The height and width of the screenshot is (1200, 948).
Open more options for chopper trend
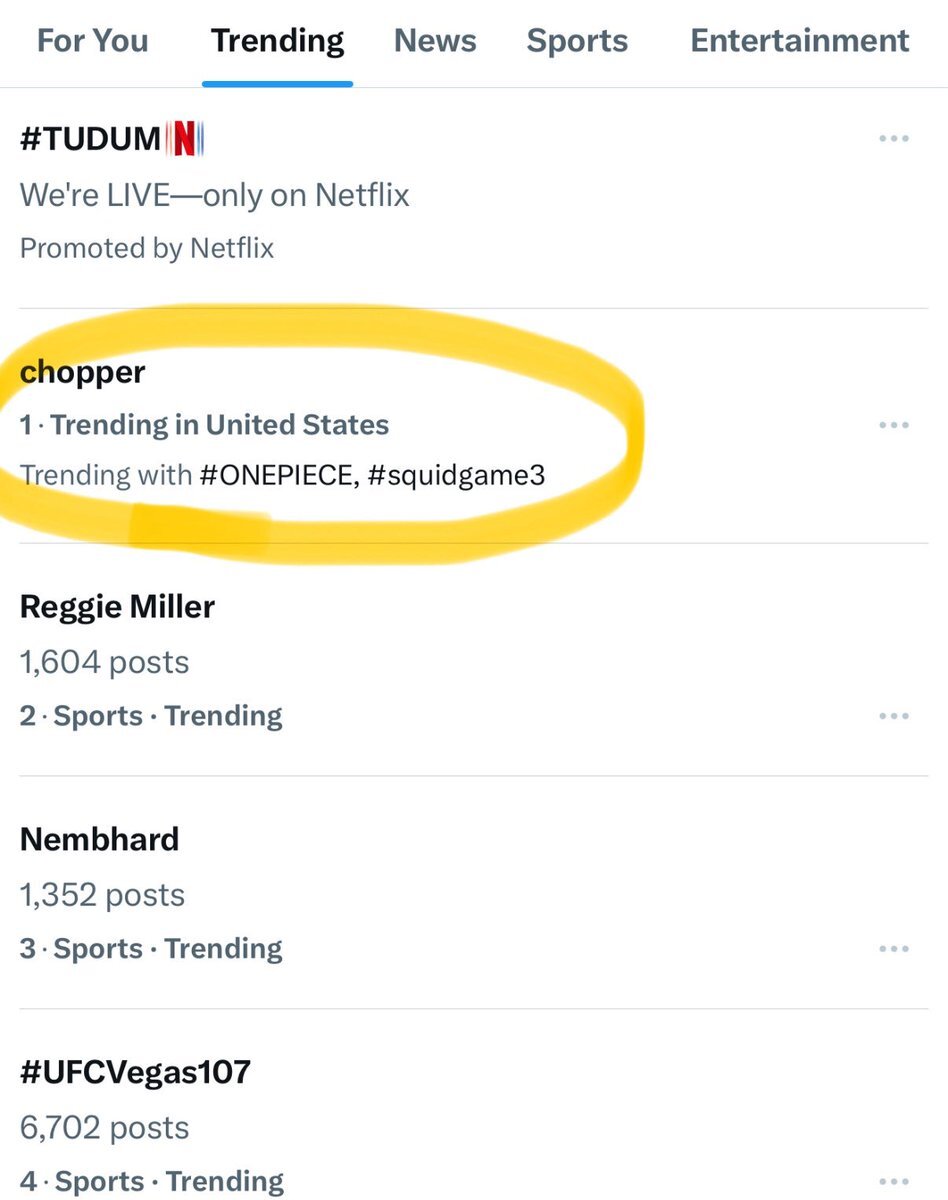coord(893,425)
